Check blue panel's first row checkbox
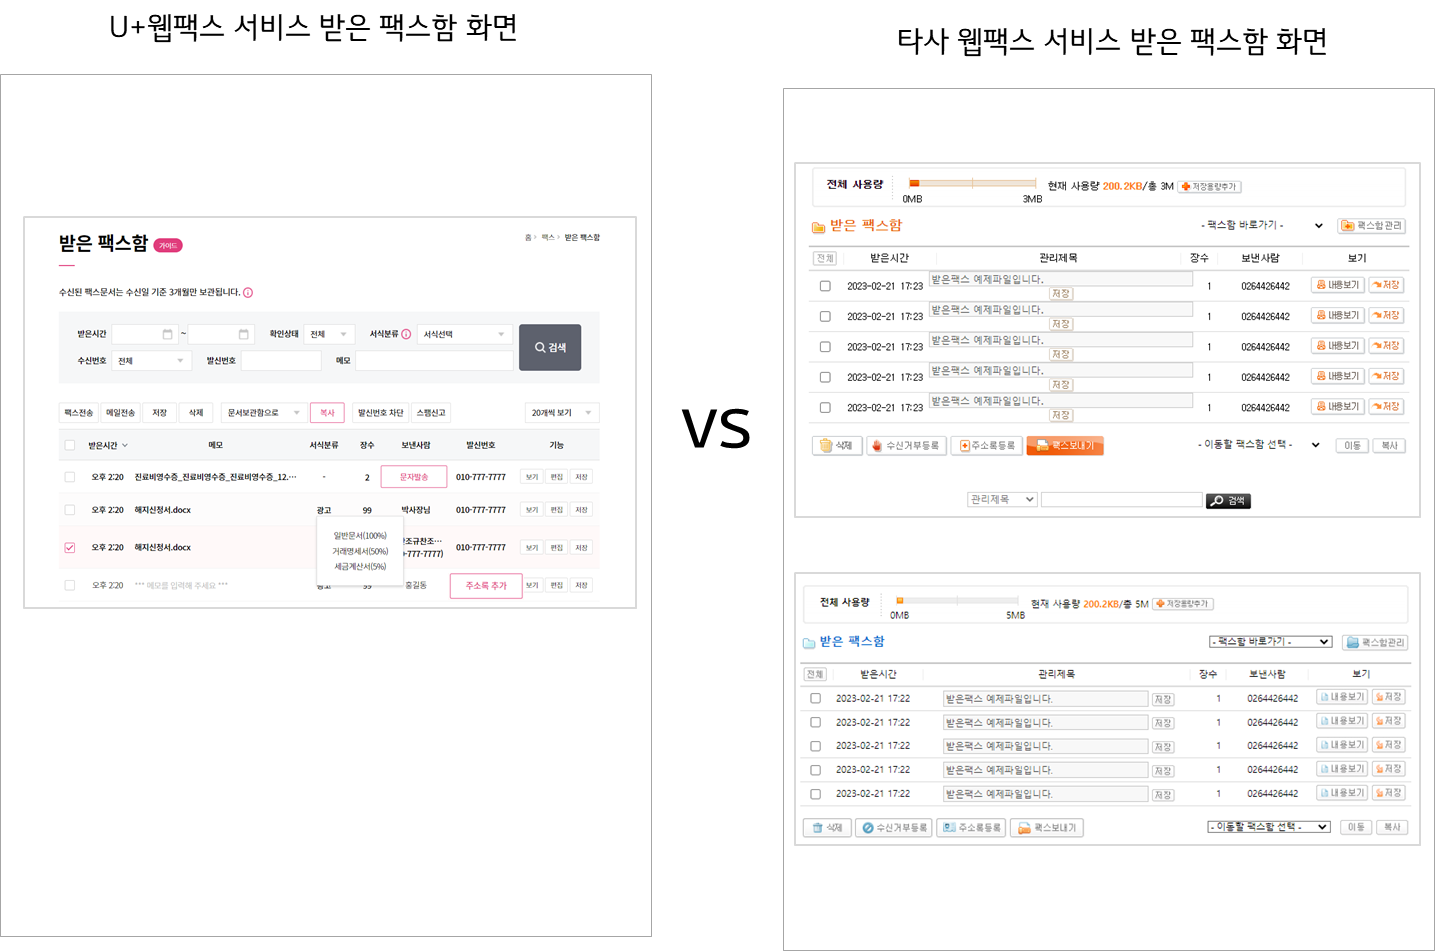The height and width of the screenshot is (951, 1435). (816, 699)
